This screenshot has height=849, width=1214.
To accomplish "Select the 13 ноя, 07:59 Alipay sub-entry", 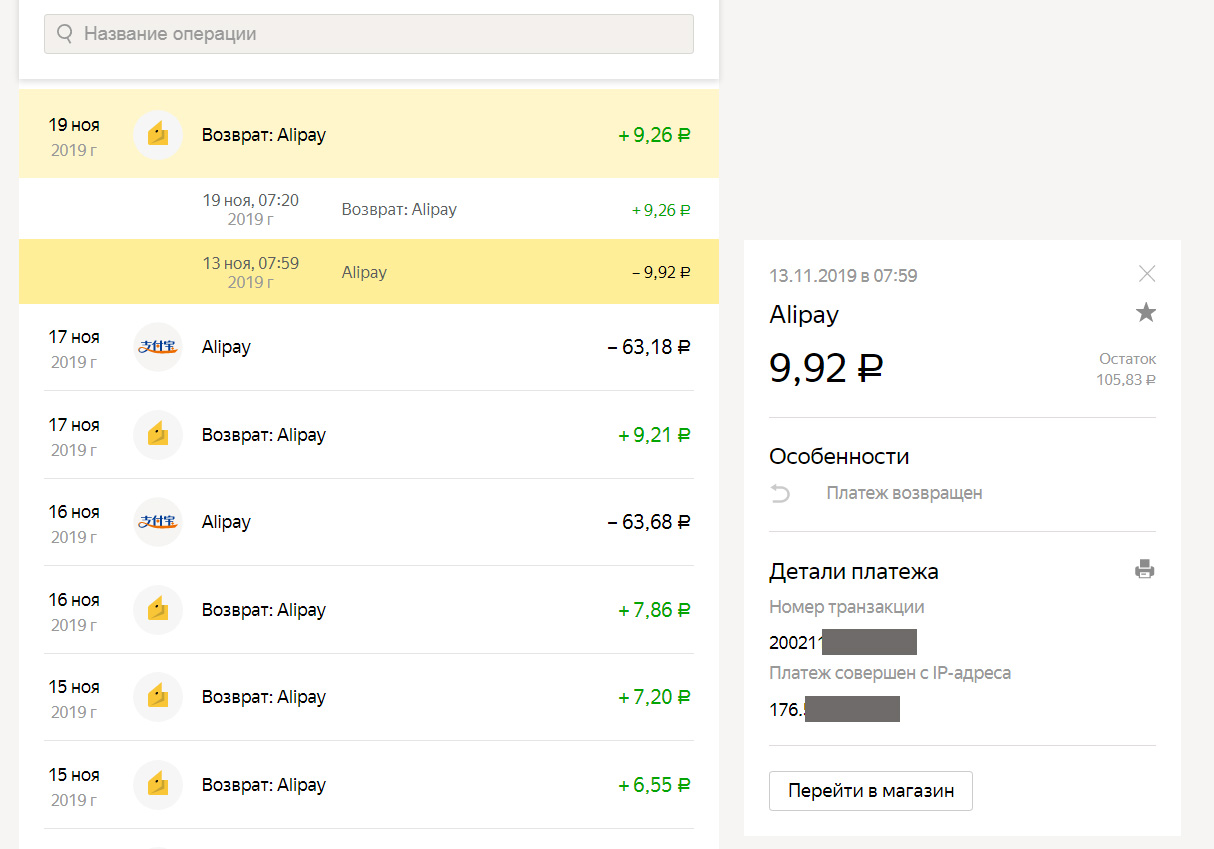I will pyautogui.click(x=369, y=272).
